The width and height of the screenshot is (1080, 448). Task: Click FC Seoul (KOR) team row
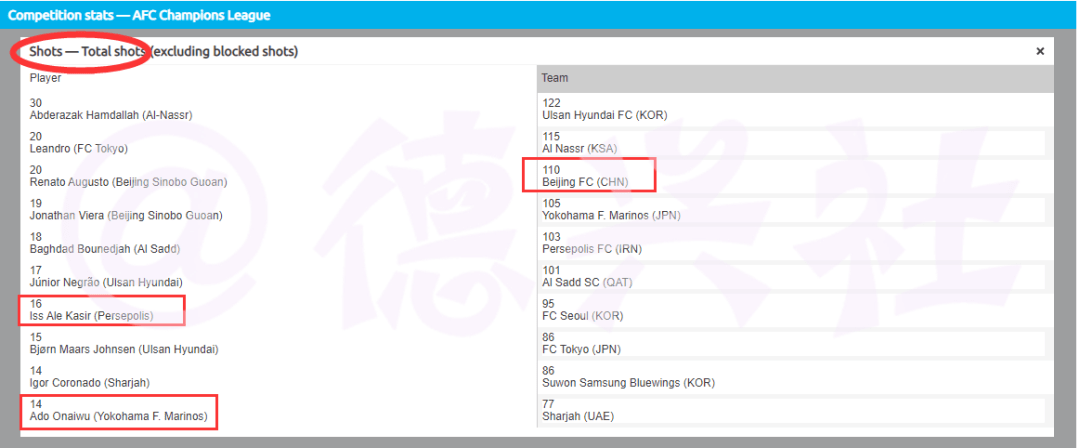pos(796,310)
